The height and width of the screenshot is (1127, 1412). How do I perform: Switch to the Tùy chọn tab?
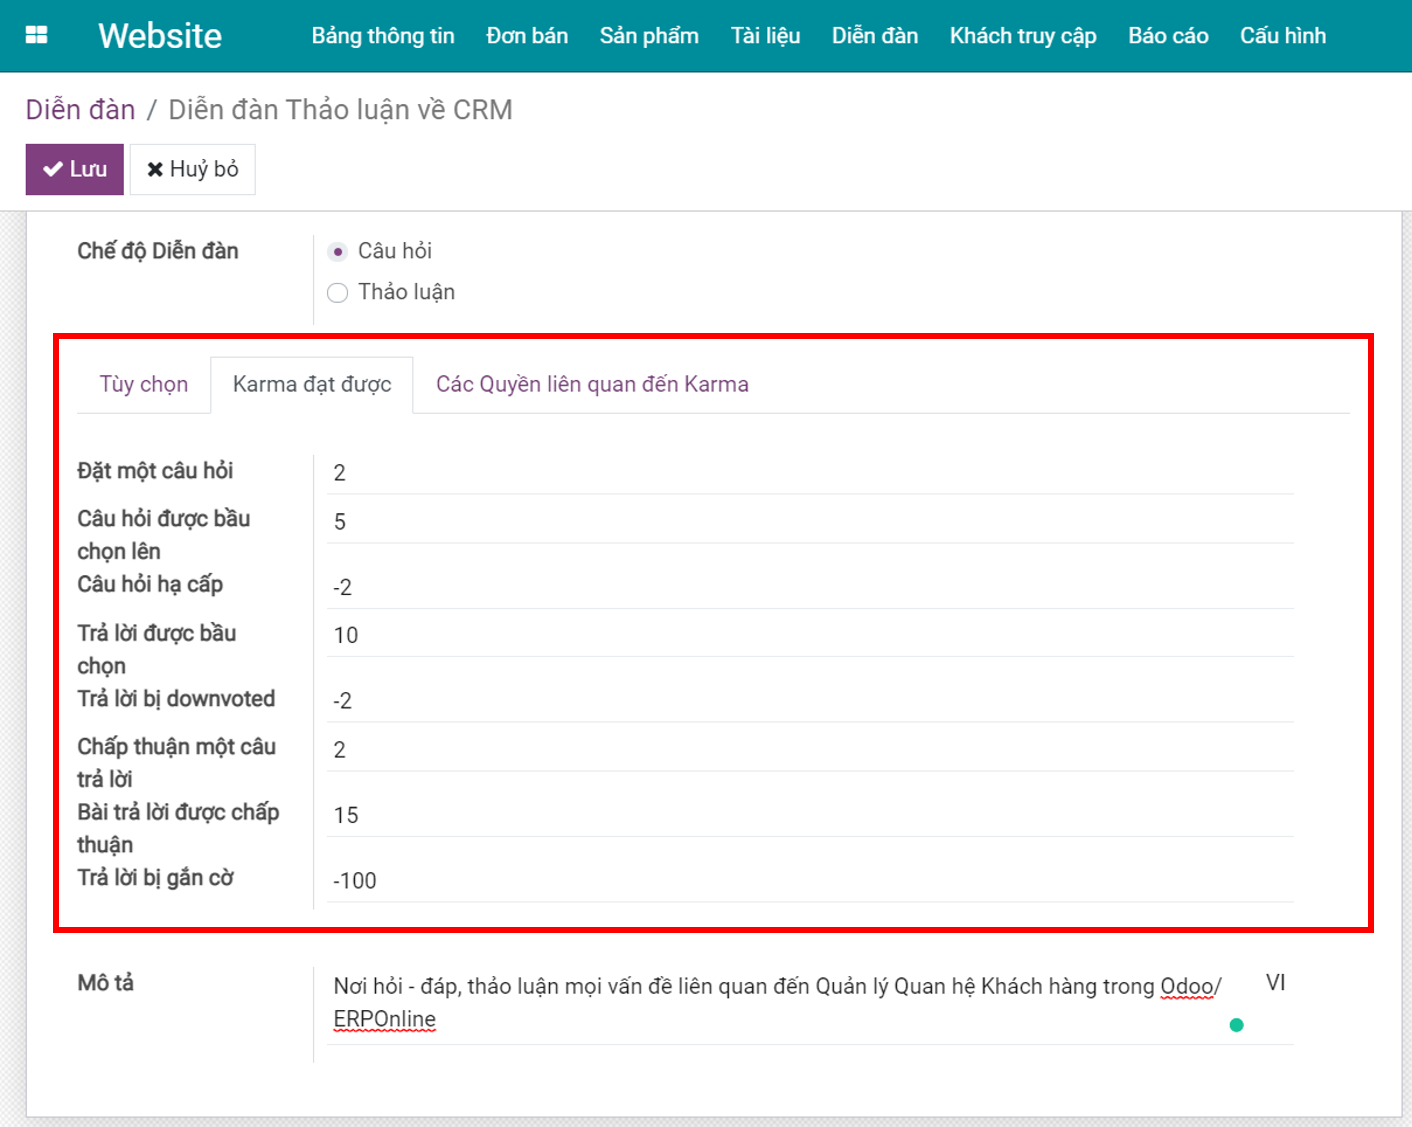click(x=144, y=384)
